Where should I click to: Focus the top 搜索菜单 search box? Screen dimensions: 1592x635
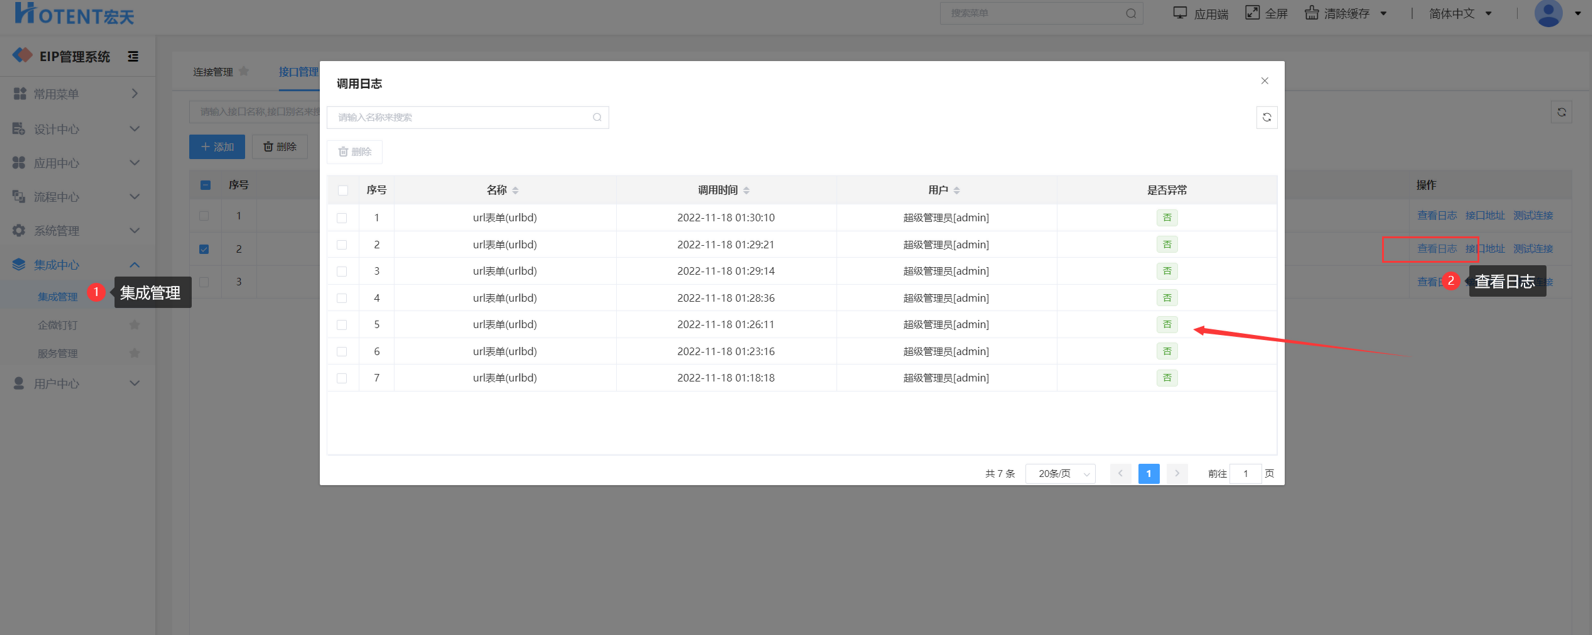1041,14
